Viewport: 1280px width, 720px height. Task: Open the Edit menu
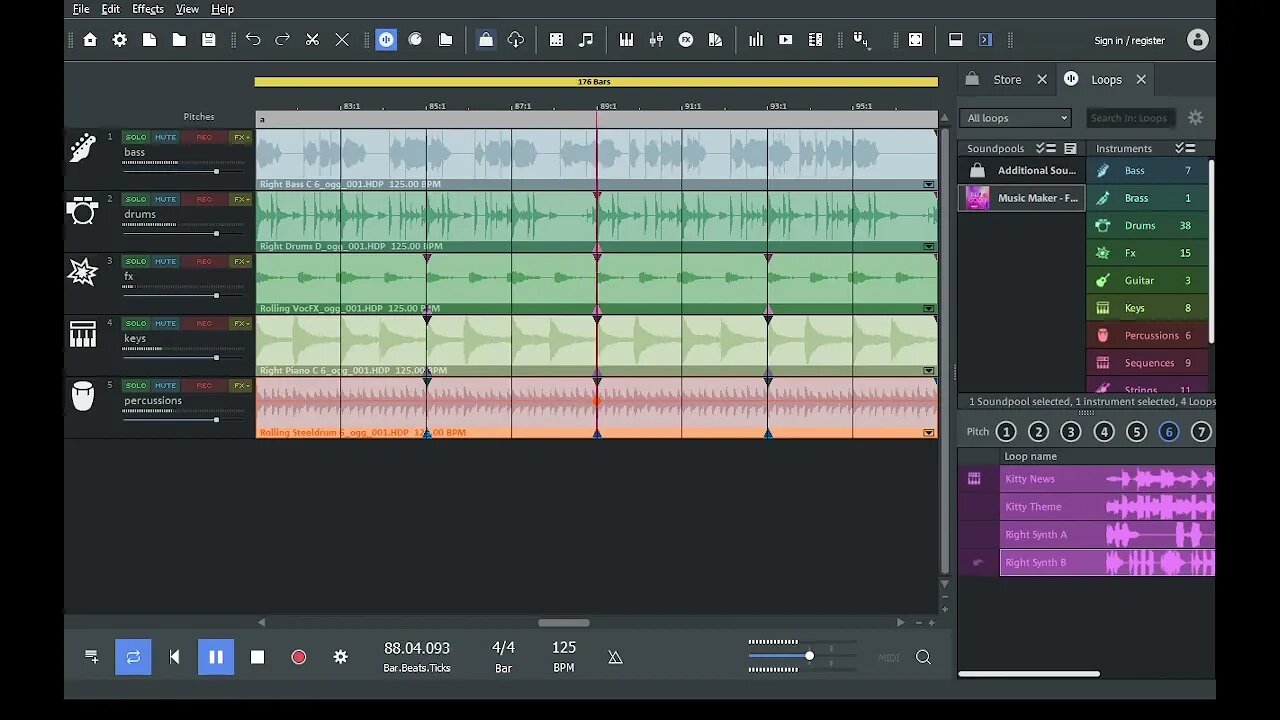coord(111,9)
